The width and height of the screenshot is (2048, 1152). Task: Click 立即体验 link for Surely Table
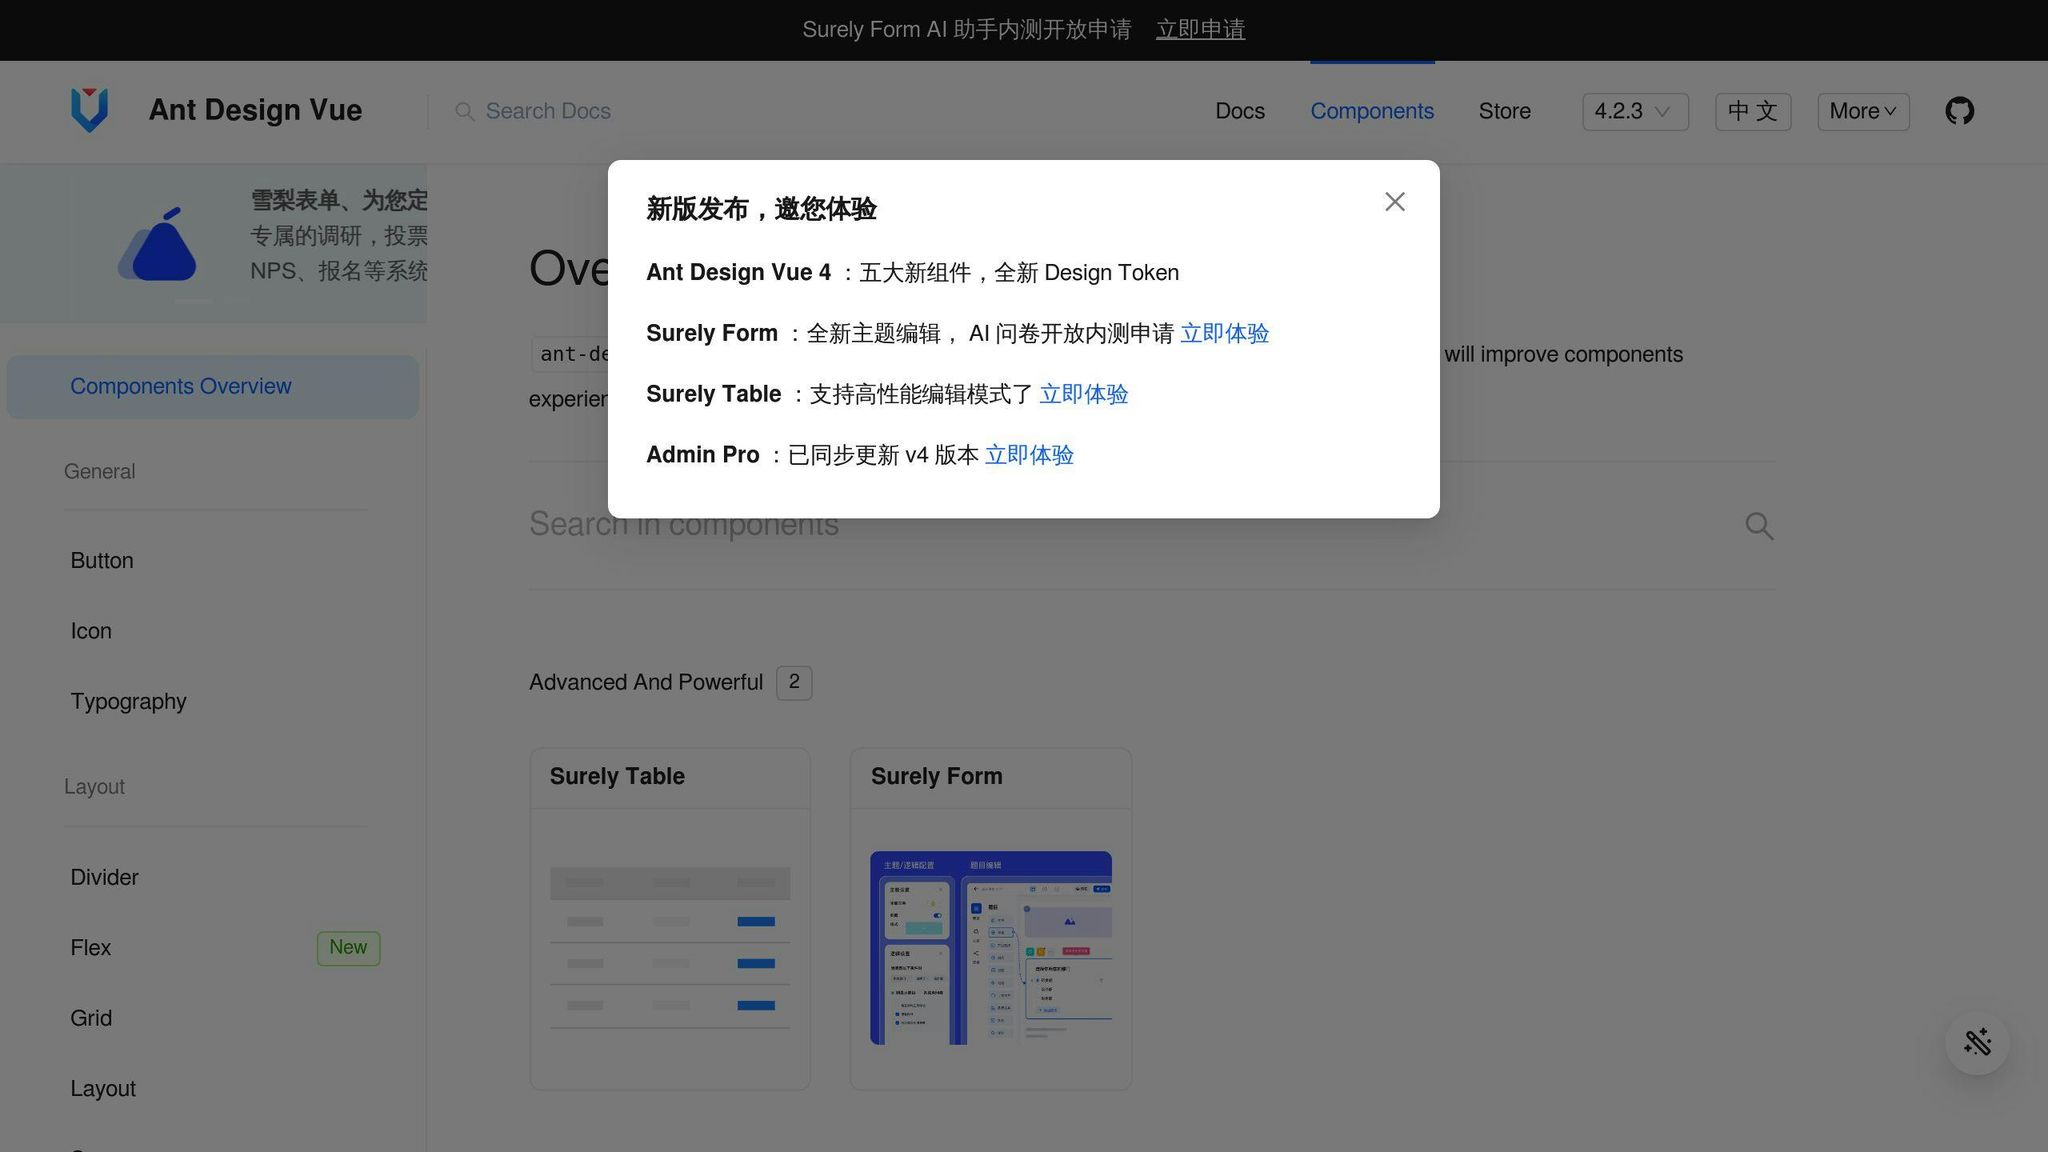coord(1083,395)
